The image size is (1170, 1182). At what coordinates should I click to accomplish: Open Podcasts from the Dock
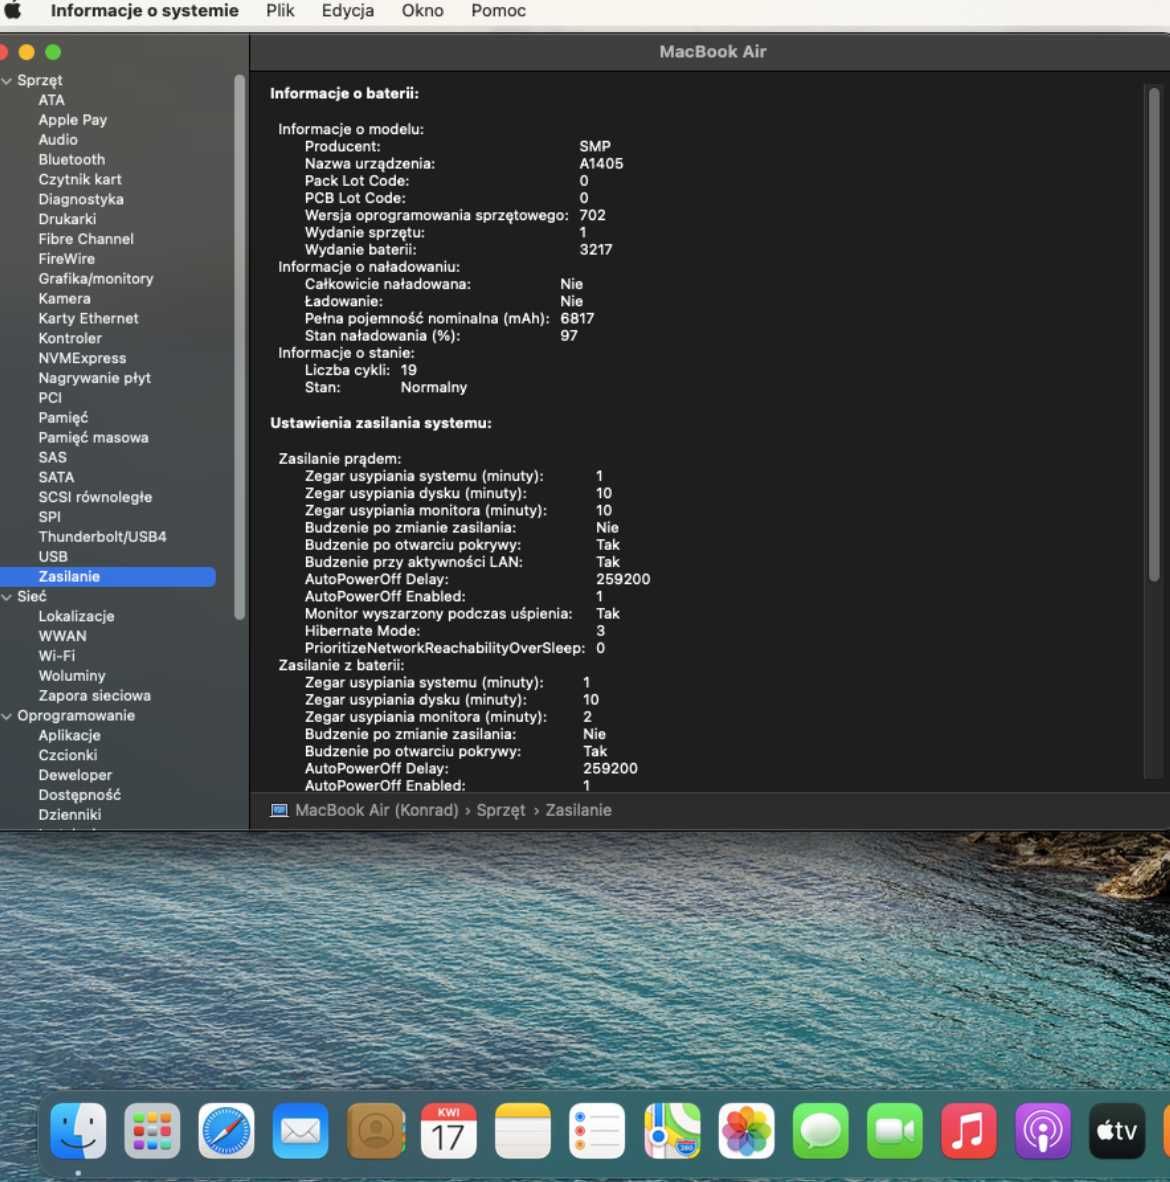1043,1131
